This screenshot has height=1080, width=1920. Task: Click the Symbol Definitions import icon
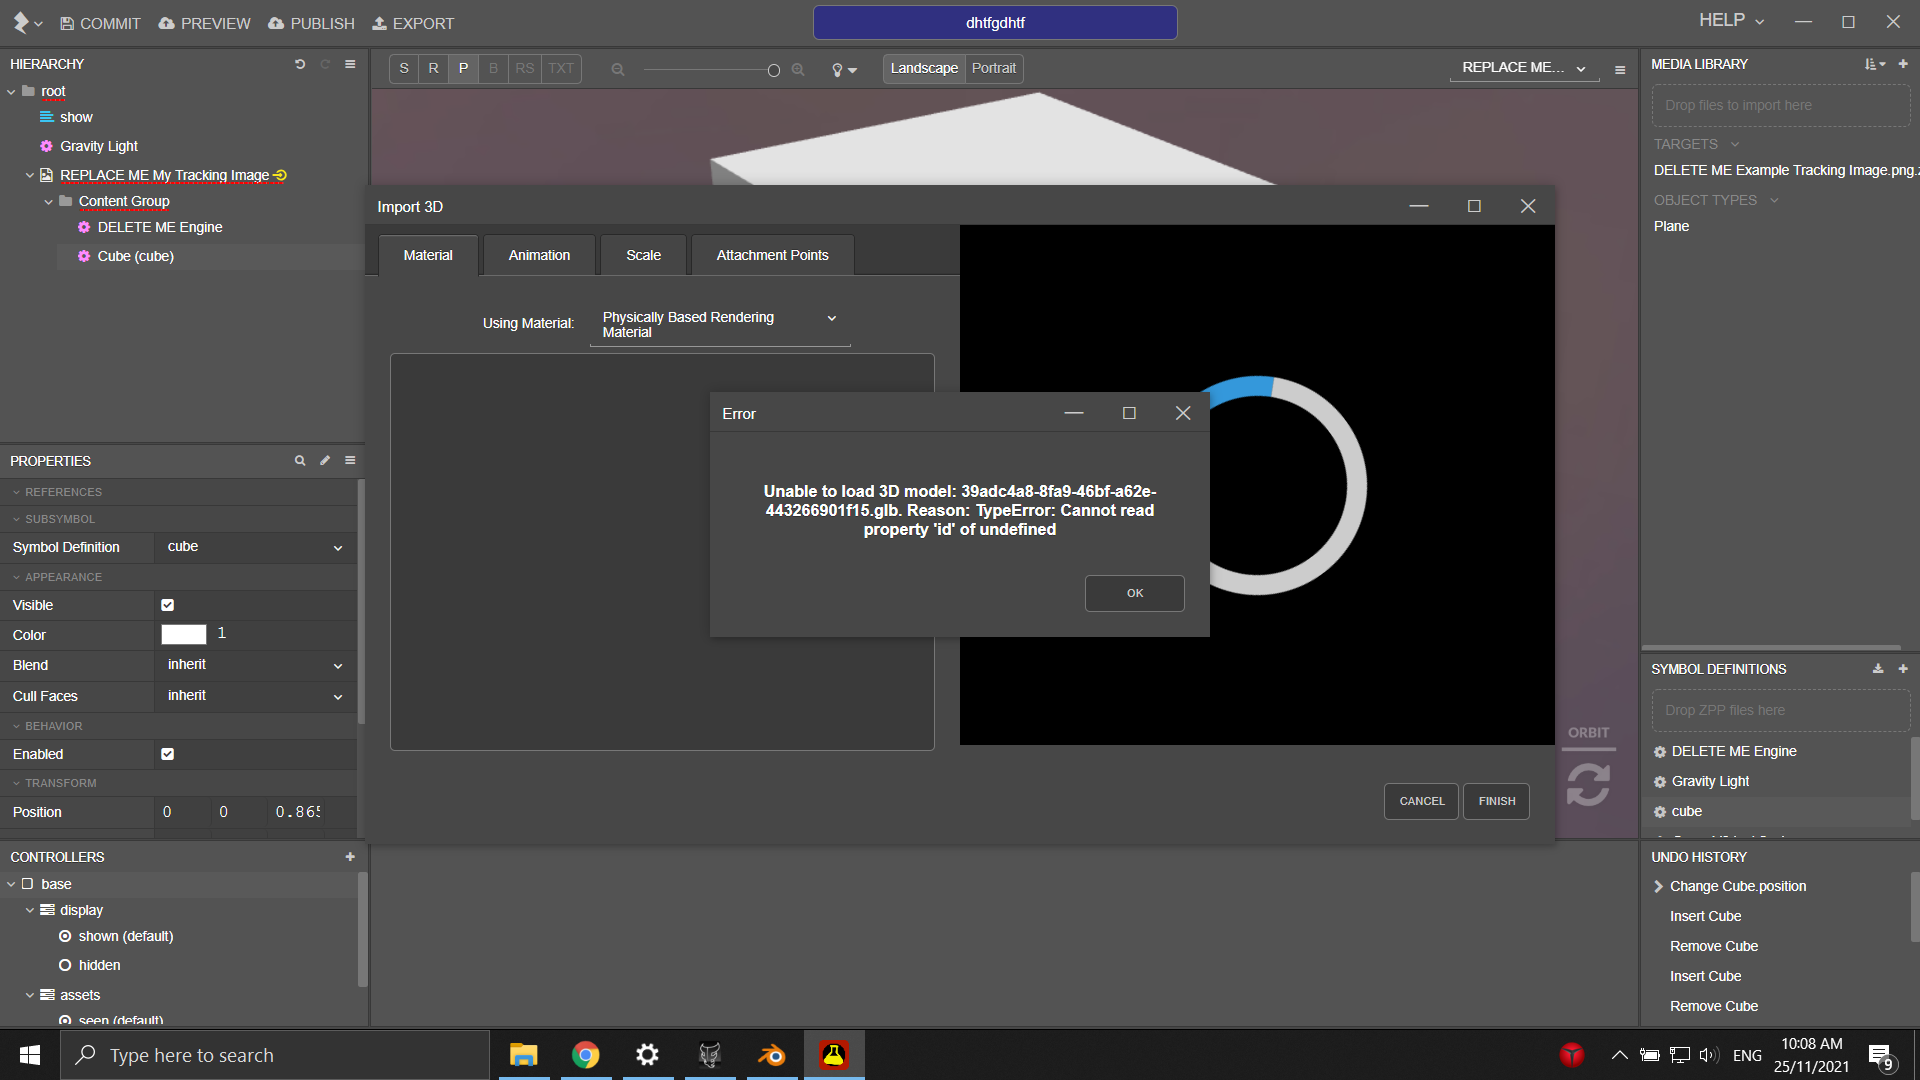click(x=1878, y=669)
